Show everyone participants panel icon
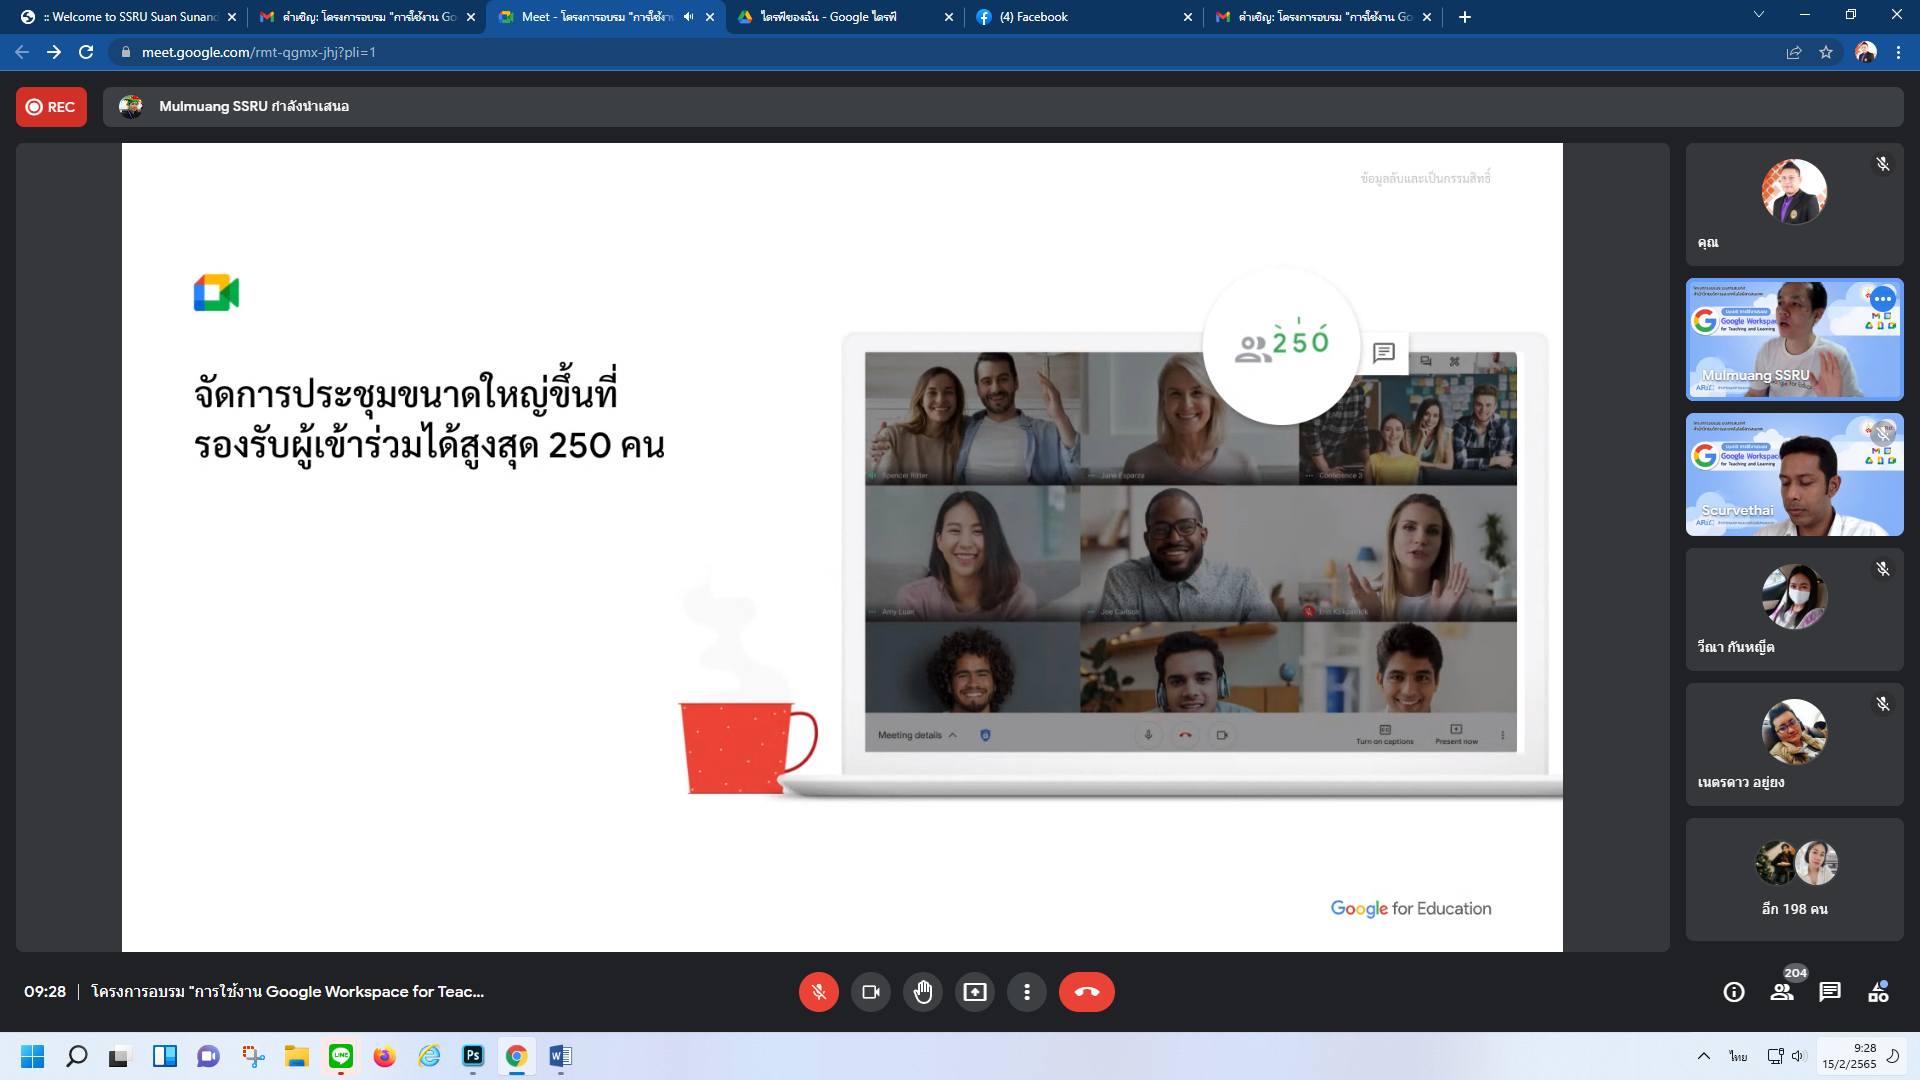1920x1080 pixels. (x=1781, y=992)
